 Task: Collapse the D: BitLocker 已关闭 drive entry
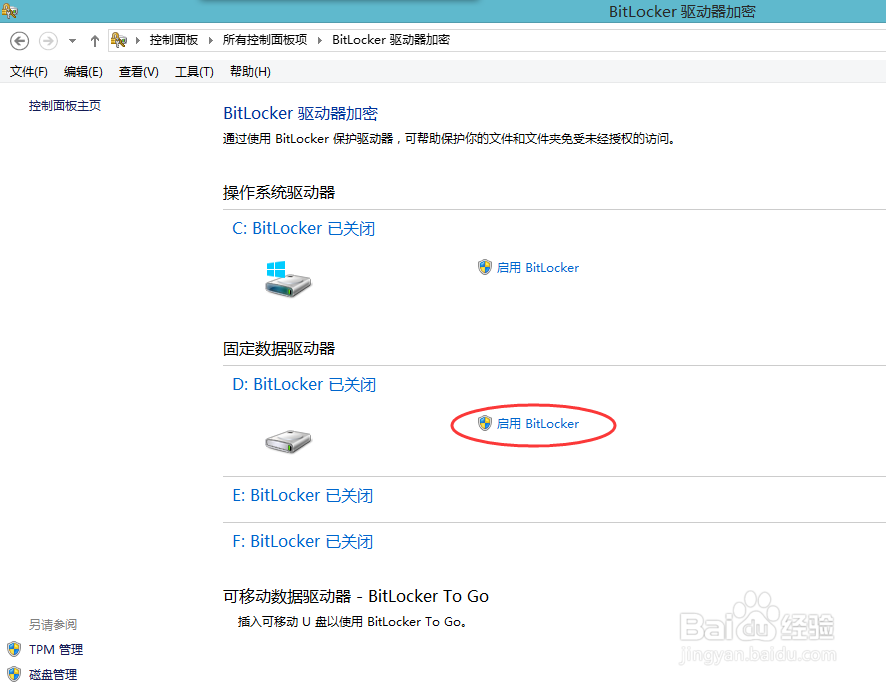point(304,384)
